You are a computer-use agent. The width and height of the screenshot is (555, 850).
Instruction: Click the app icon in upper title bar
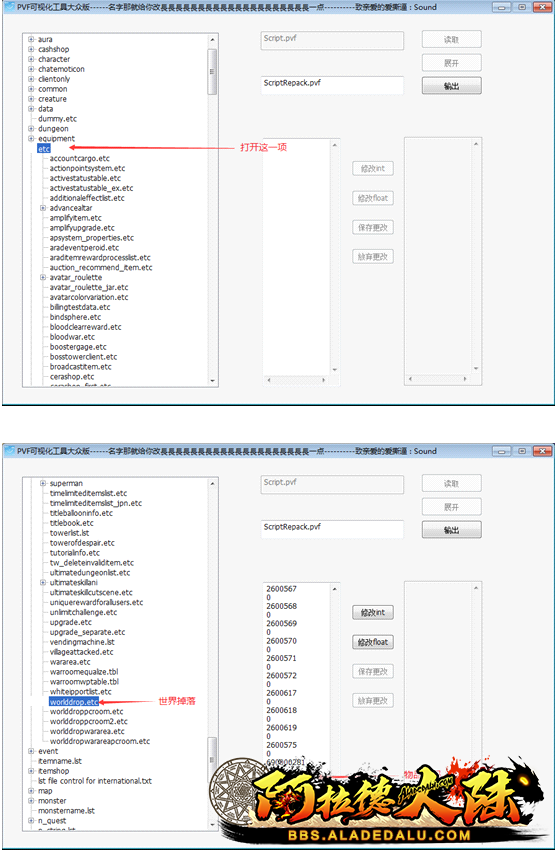[9, 7]
